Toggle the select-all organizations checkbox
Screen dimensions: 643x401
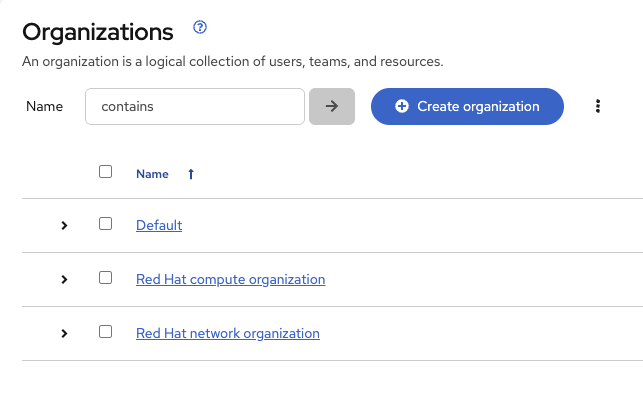point(105,171)
